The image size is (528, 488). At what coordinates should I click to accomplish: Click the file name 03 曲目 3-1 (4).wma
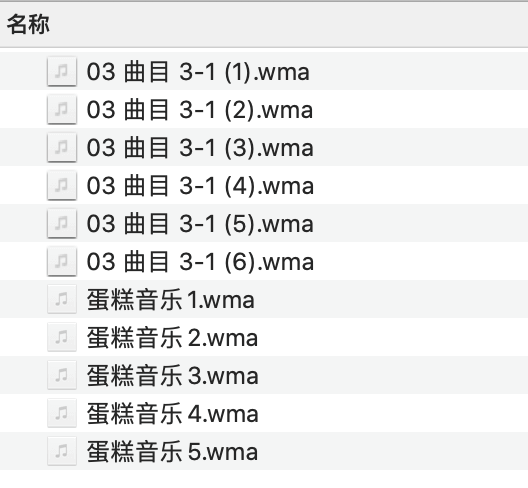(200, 186)
